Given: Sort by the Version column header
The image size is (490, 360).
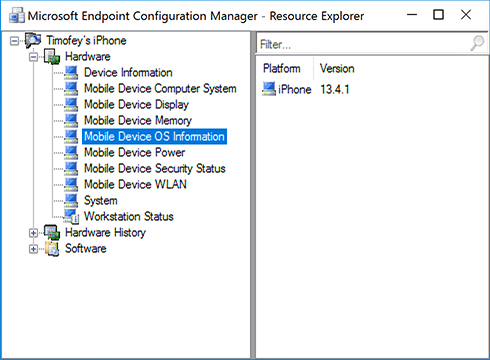Looking at the screenshot, I should pyautogui.click(x=337, y=68).
